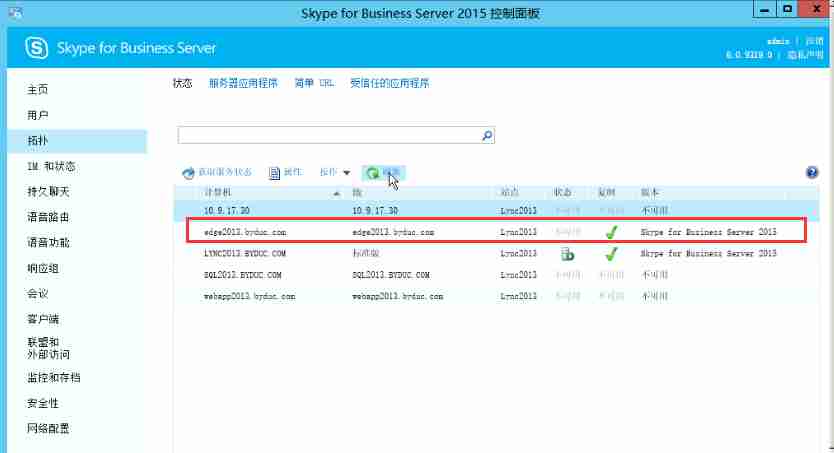Screen dimensions: 834x453
Task: Select computer LYNC2013.BYDUC.COM in the list
Action: click(245, 254)
